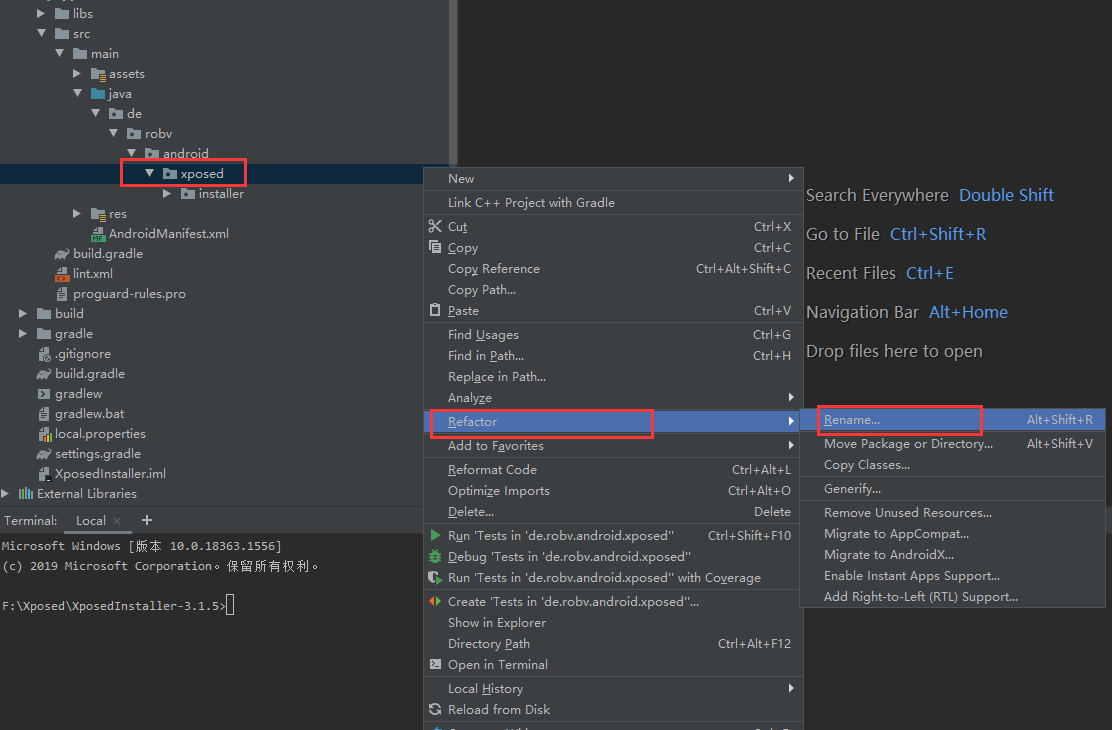Viewport: 1112px width, 730px height.
Task: Click the Copy icon in context menu
Action: coord(435,247)
